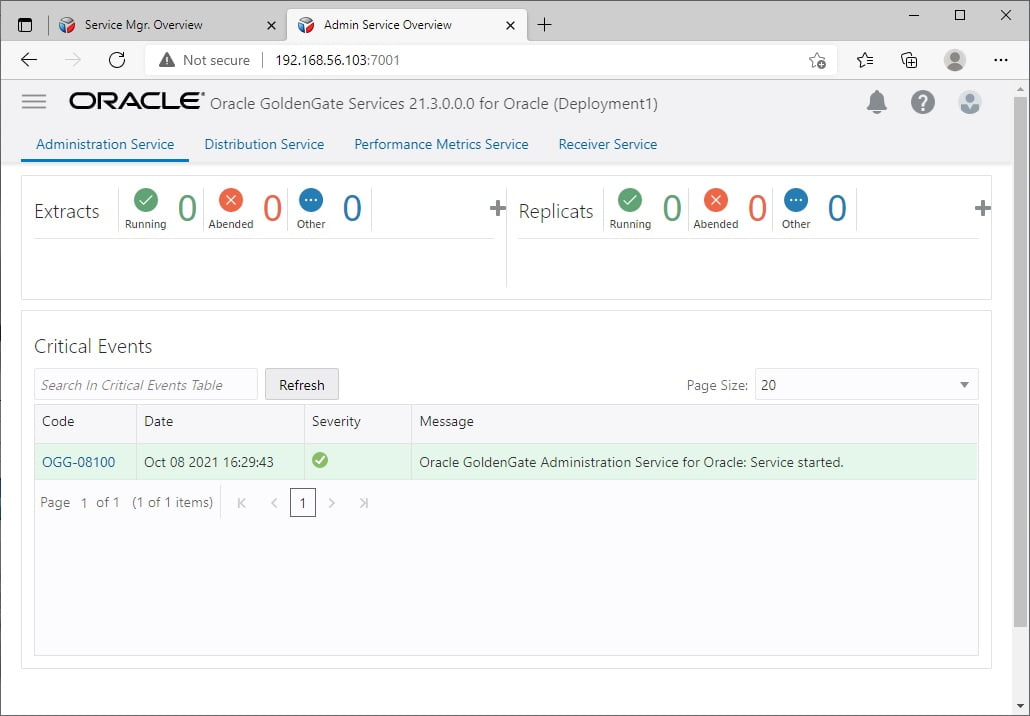Go back with browser back arrow
Screen dimensions: 1030x716
coord(29,60)
